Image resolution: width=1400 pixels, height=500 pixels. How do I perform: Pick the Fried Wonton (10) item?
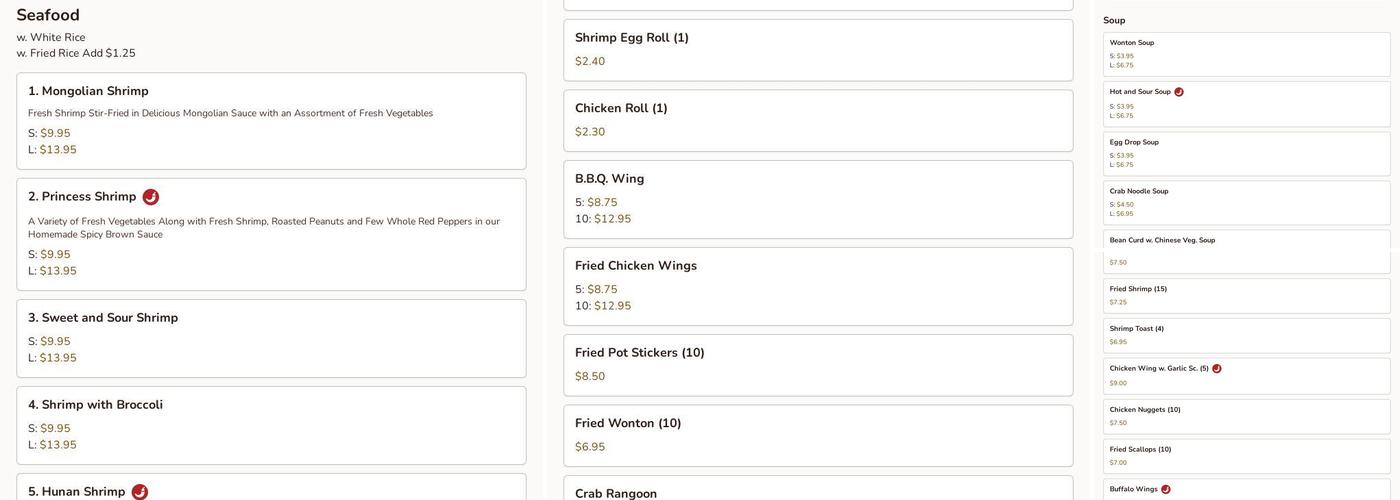click(x=817, y=435)
